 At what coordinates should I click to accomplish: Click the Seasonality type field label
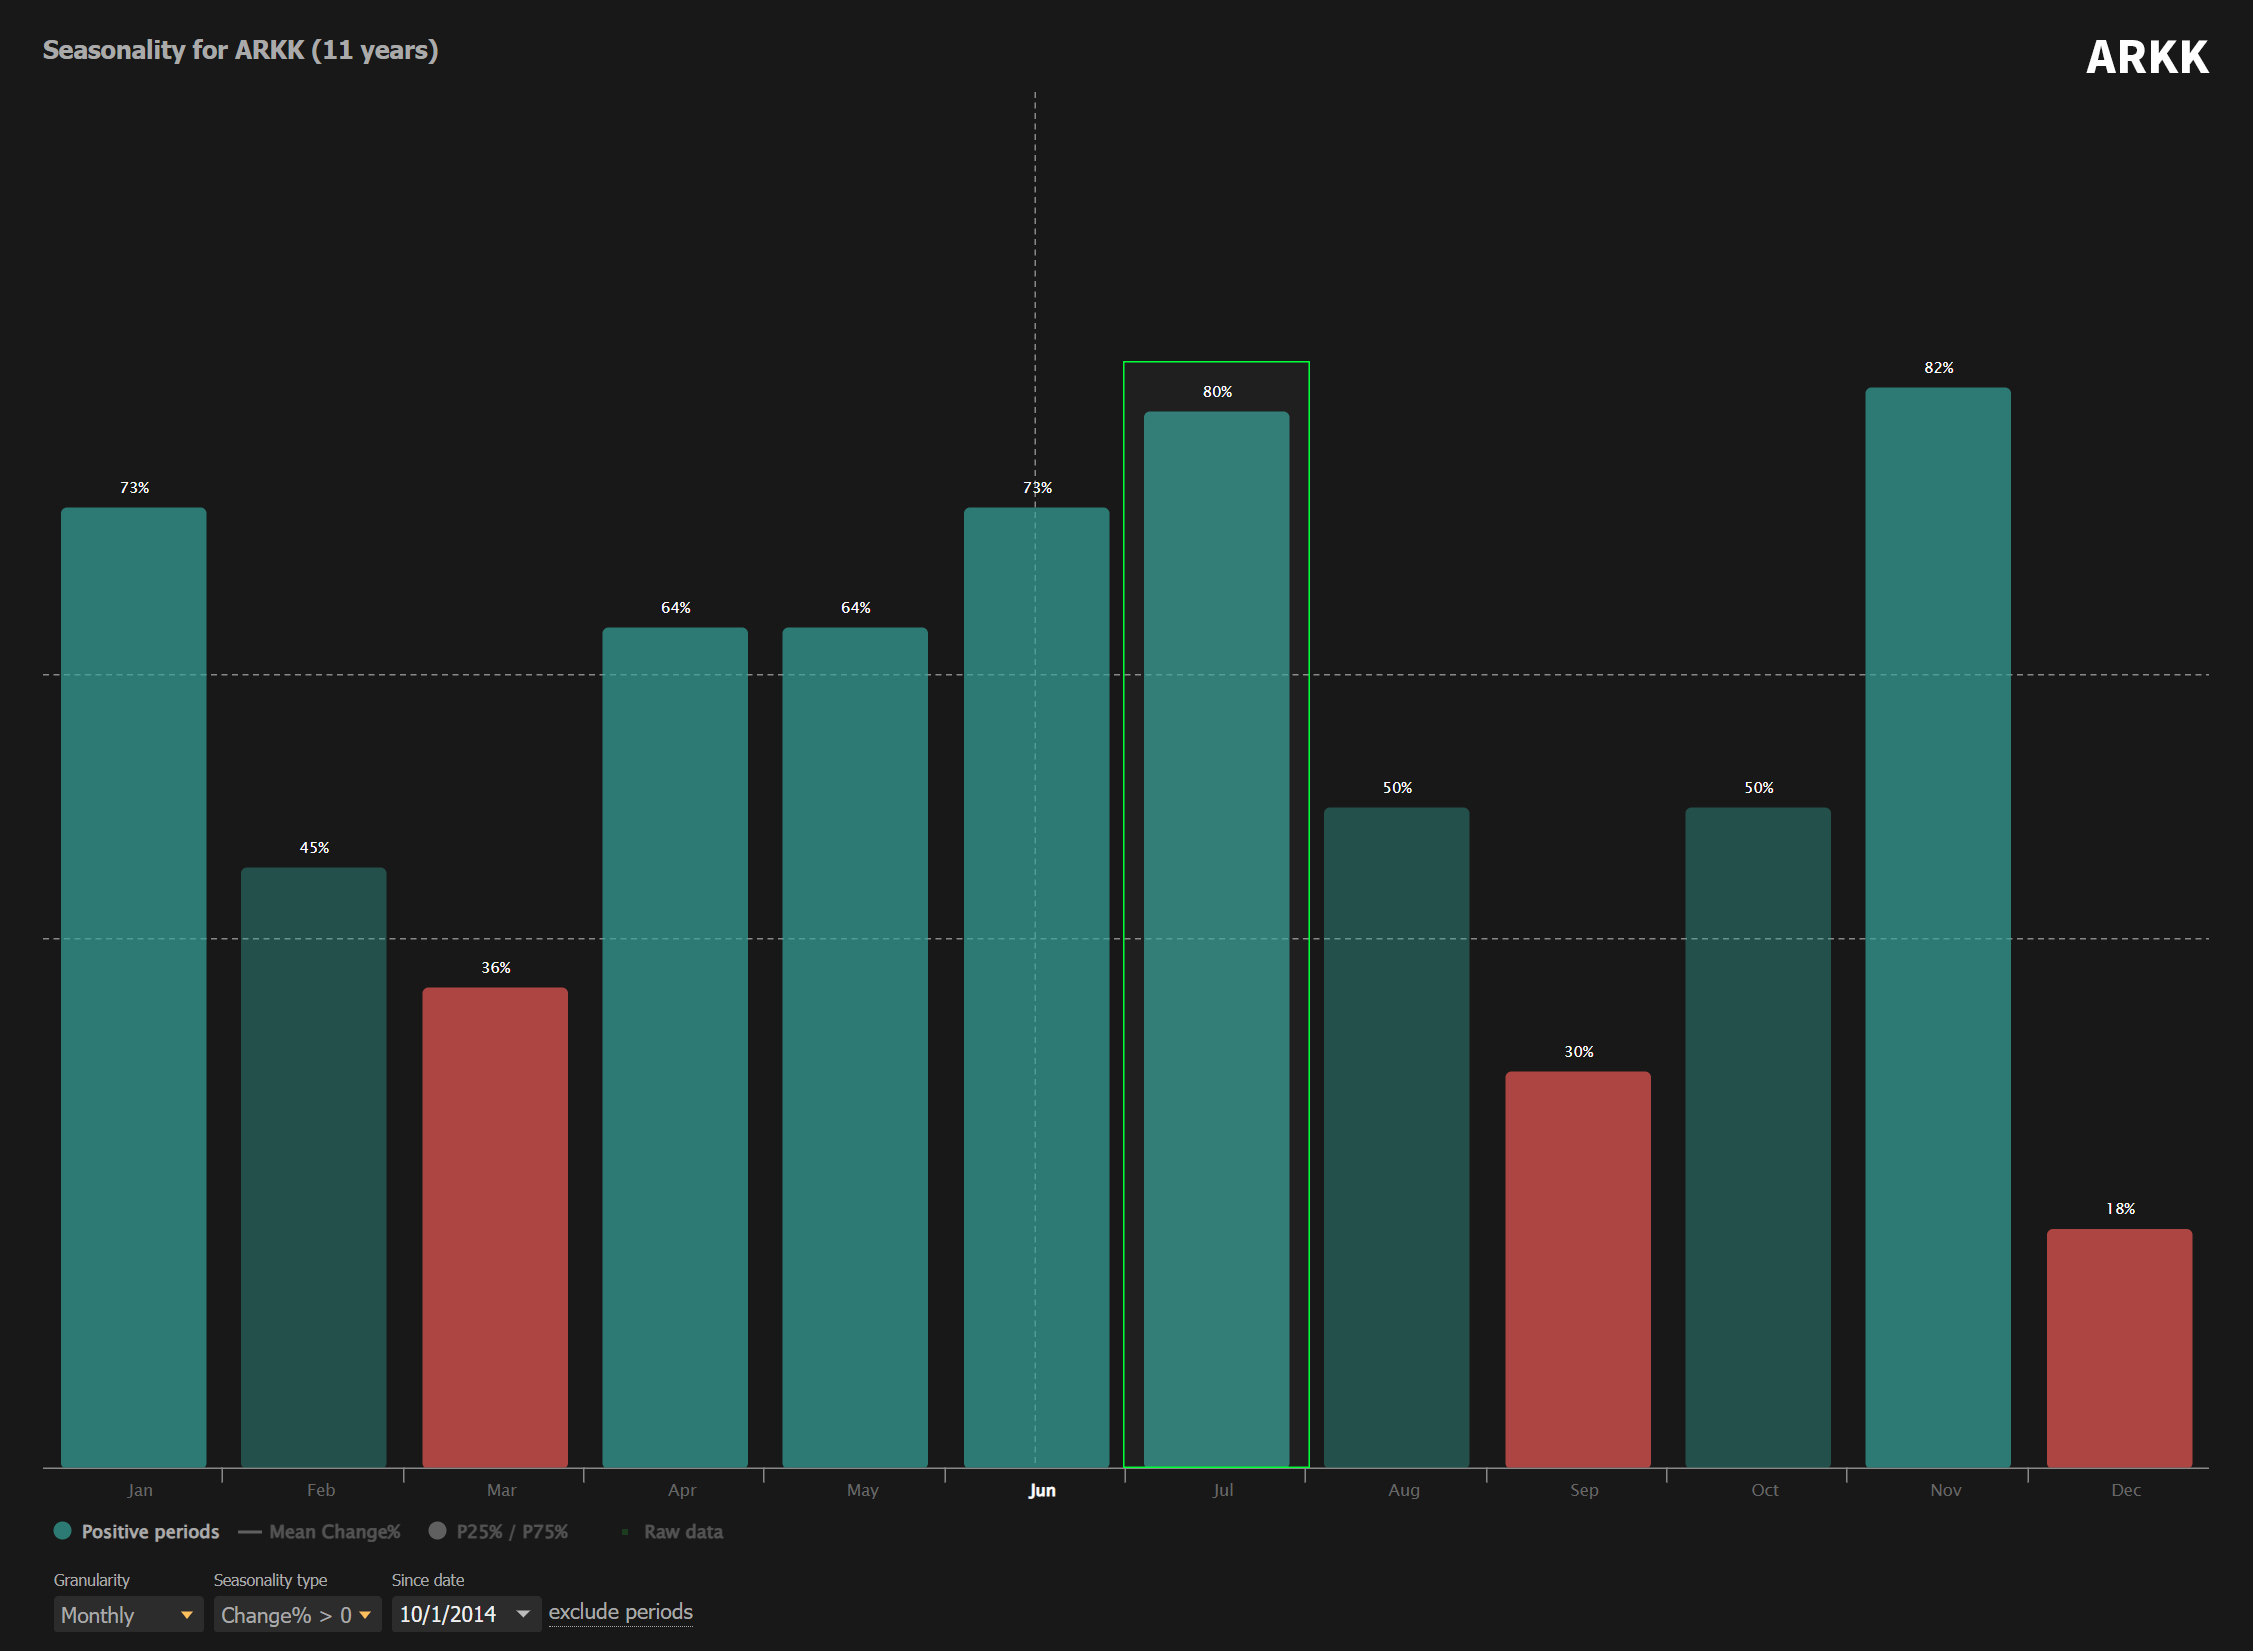coord(270,1580)
